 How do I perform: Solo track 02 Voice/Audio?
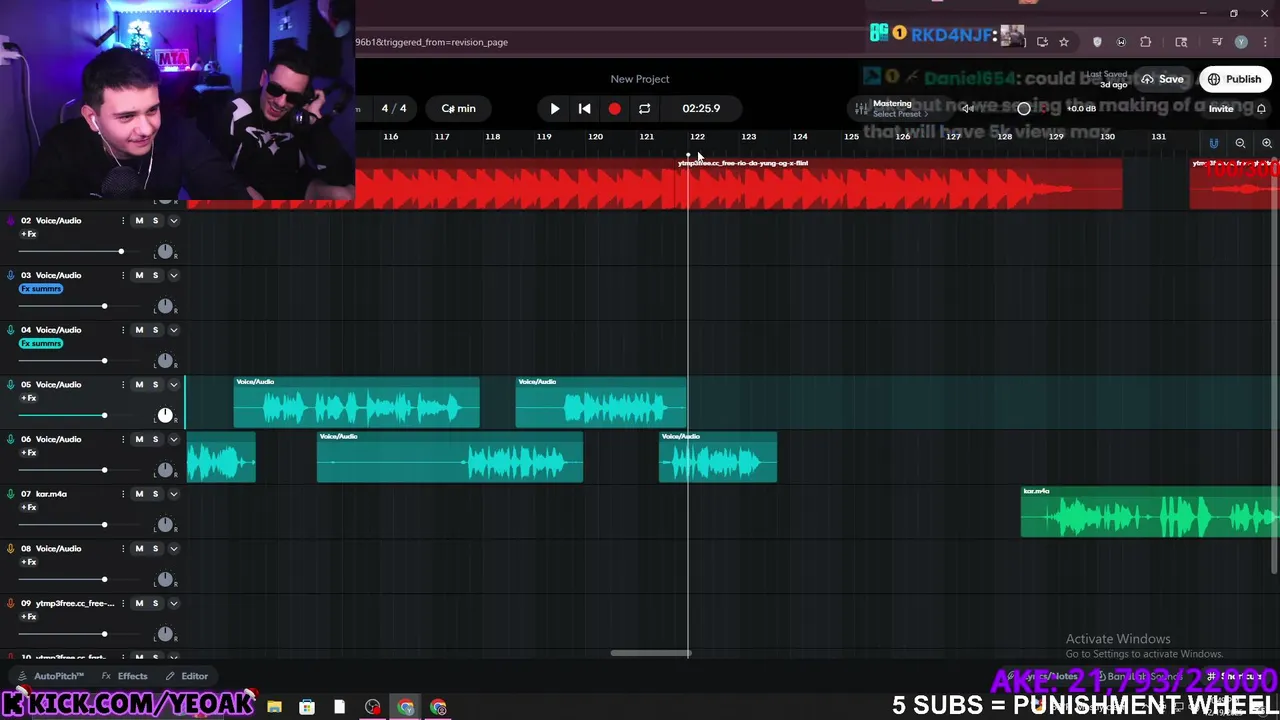click(155, 220)
